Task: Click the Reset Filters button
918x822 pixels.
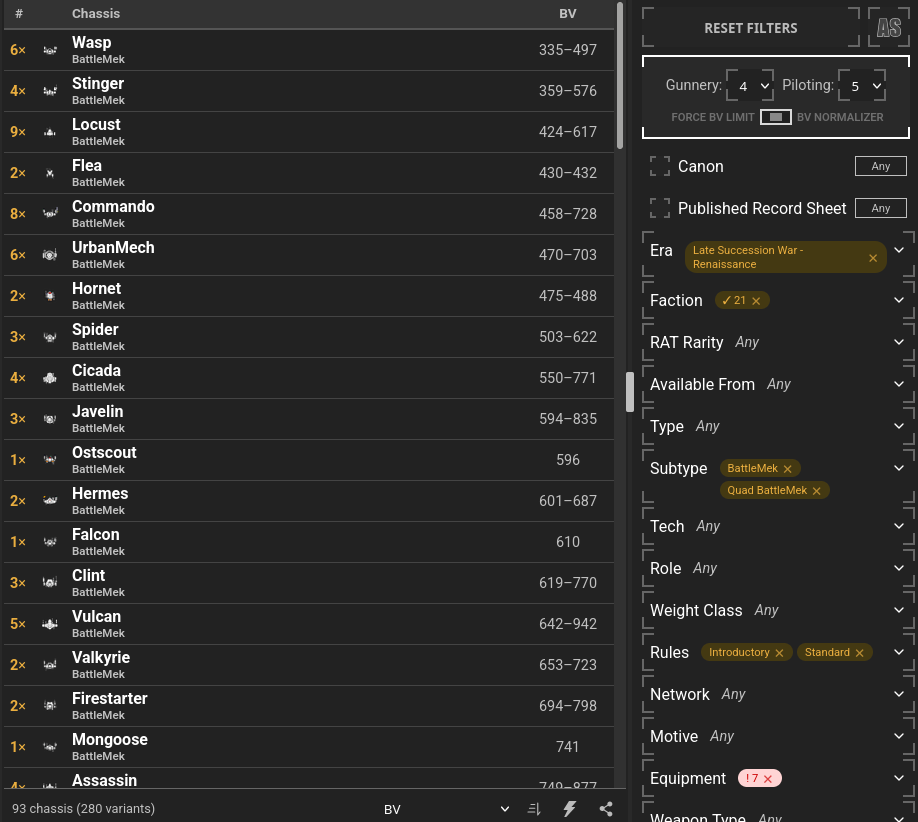Action: (751, 28)
